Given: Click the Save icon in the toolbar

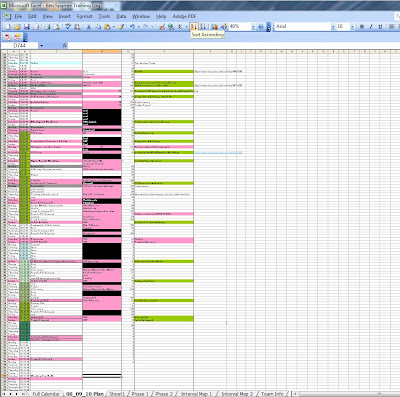Looking at the screenshot, I should [x=27, y=27].
